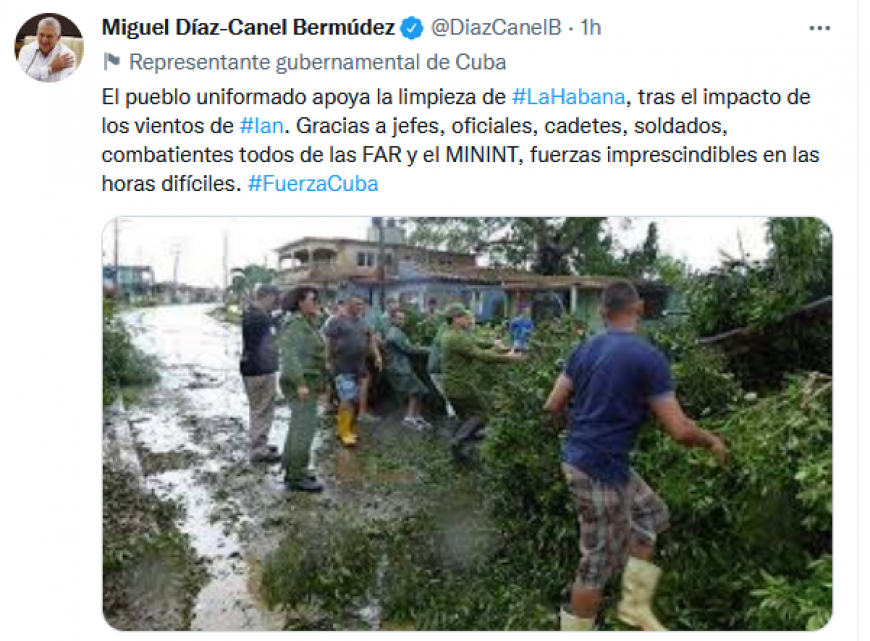
Task: Follow the #LaHabana hashtag
Action: (x=568, y=97)
